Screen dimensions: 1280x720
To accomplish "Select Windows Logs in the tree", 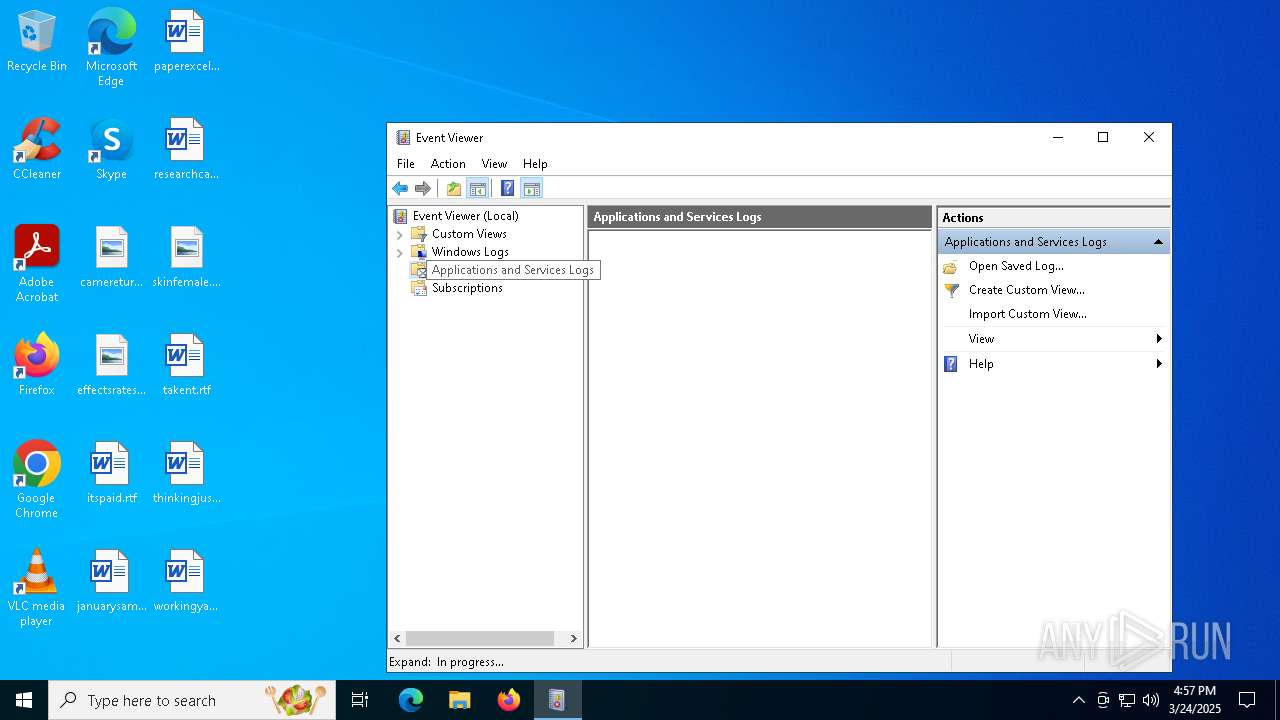I will click(x=470, y=251).
